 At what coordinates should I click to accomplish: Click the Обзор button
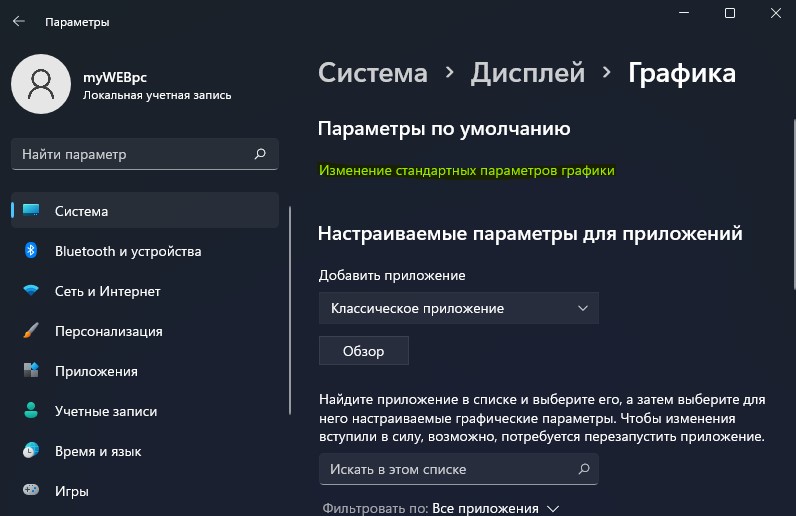tap(363, 350)
